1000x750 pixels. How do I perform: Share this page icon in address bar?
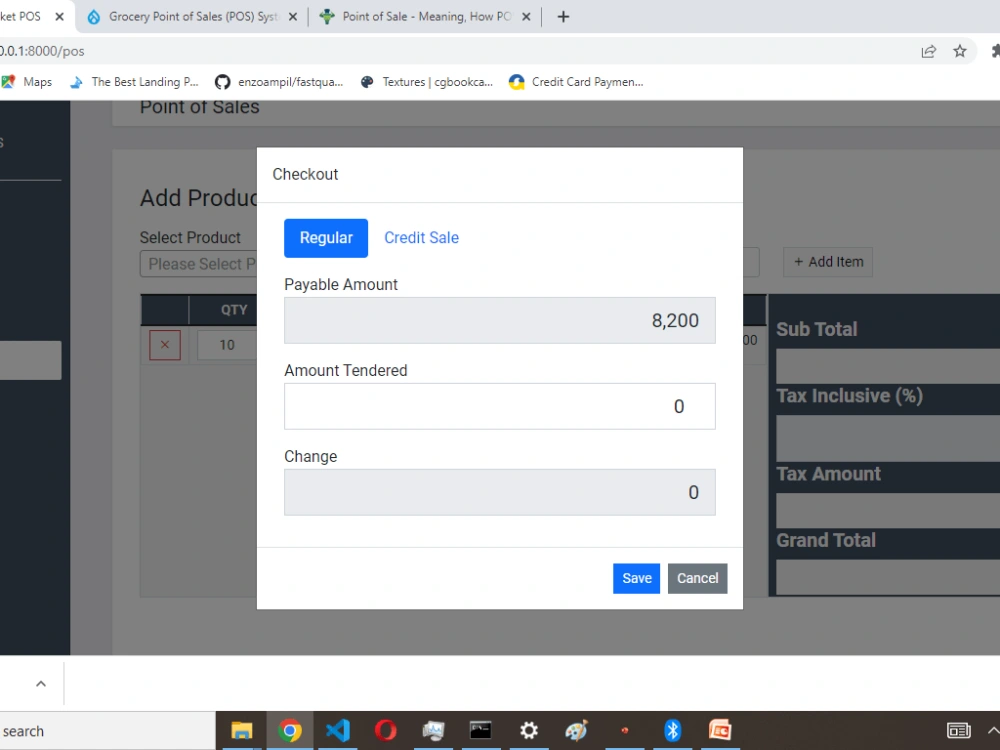(929, 52)
